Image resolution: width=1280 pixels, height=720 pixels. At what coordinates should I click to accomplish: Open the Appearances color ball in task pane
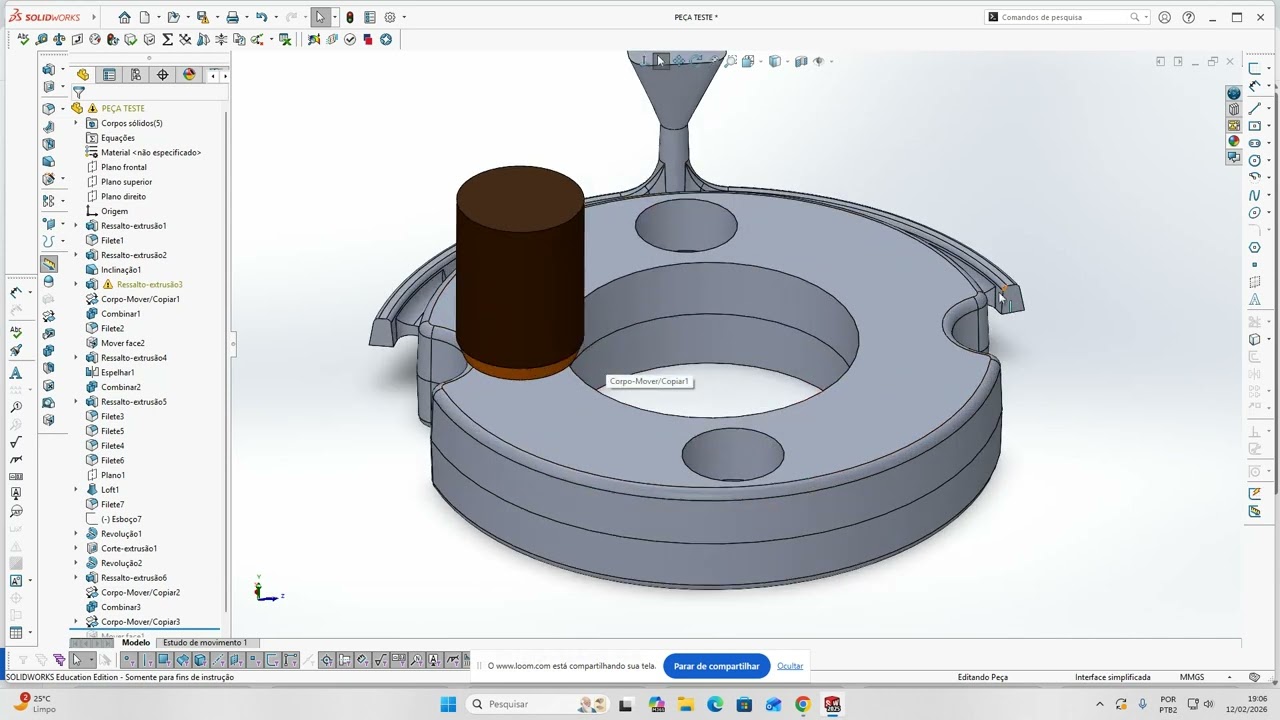[x=1234, y=140]
